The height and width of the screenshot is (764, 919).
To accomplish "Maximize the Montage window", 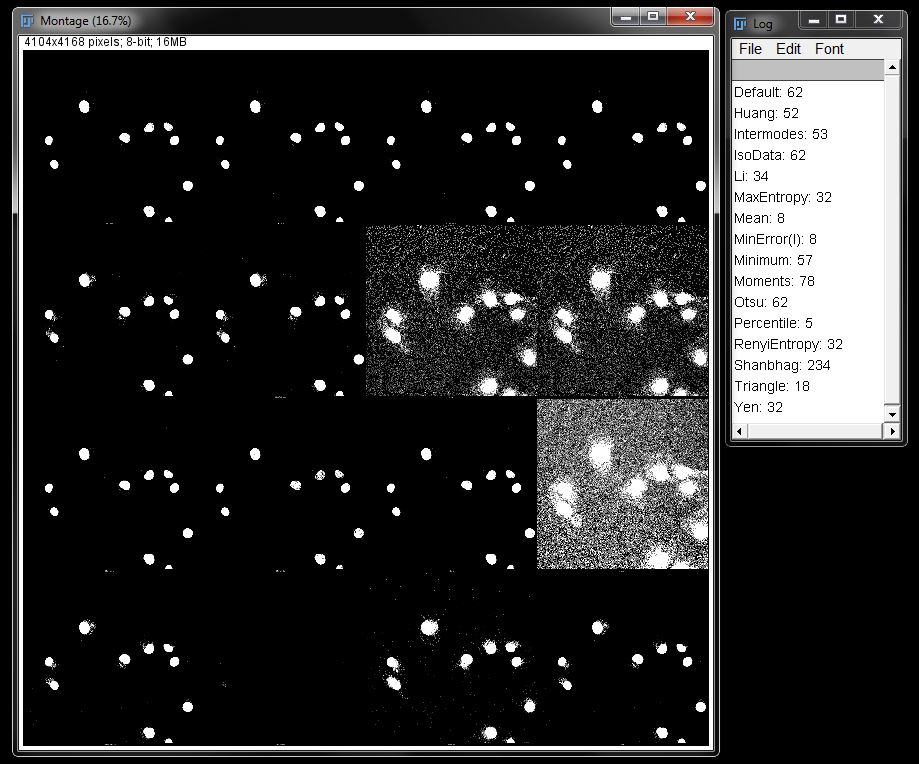I will point(654,17).
